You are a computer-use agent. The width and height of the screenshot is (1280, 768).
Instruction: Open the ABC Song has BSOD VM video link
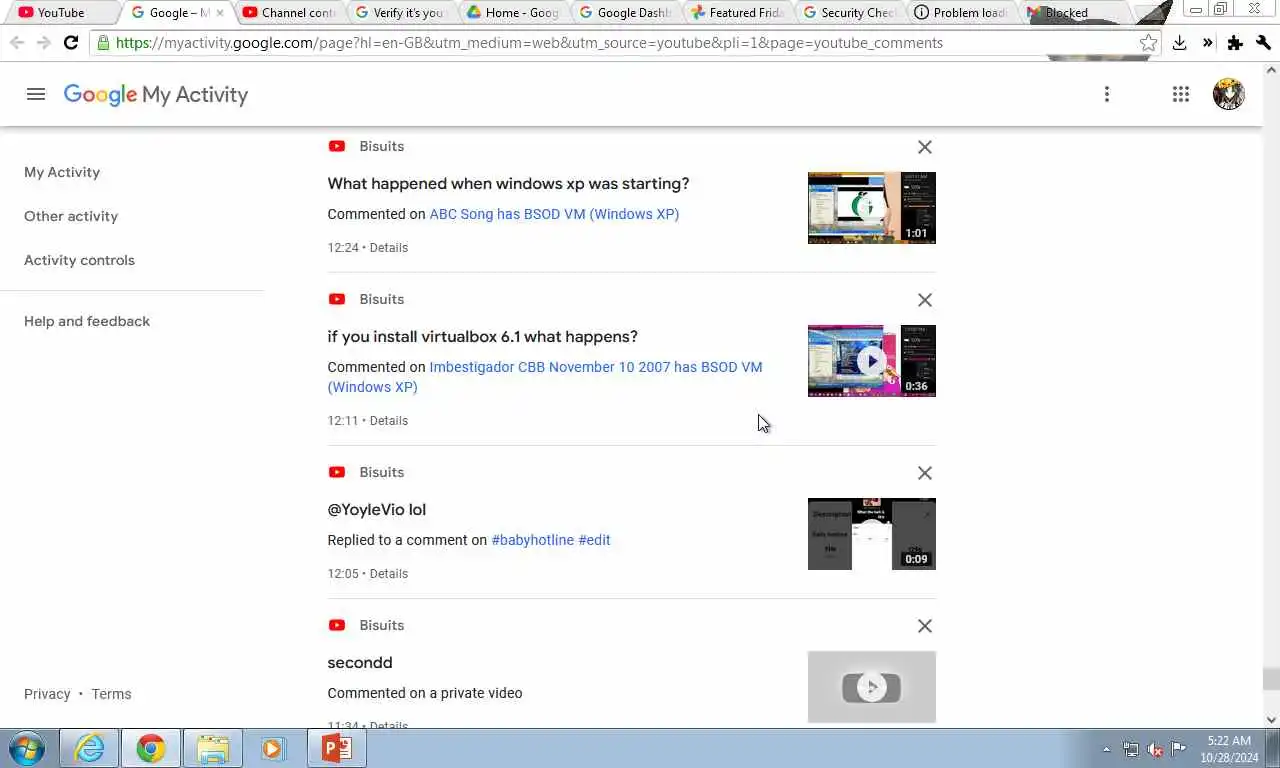click(554, 214)
